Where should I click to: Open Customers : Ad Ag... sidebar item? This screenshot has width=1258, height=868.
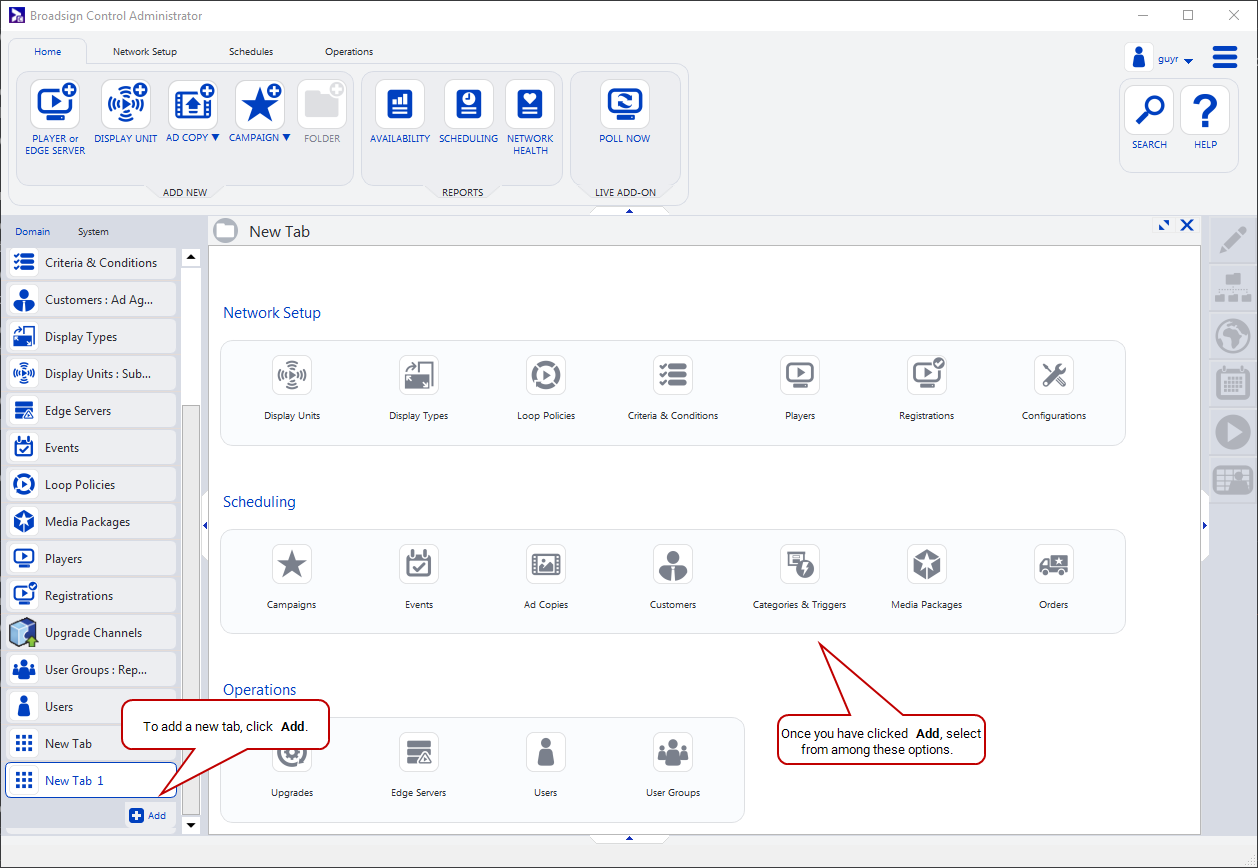[91, 300]
